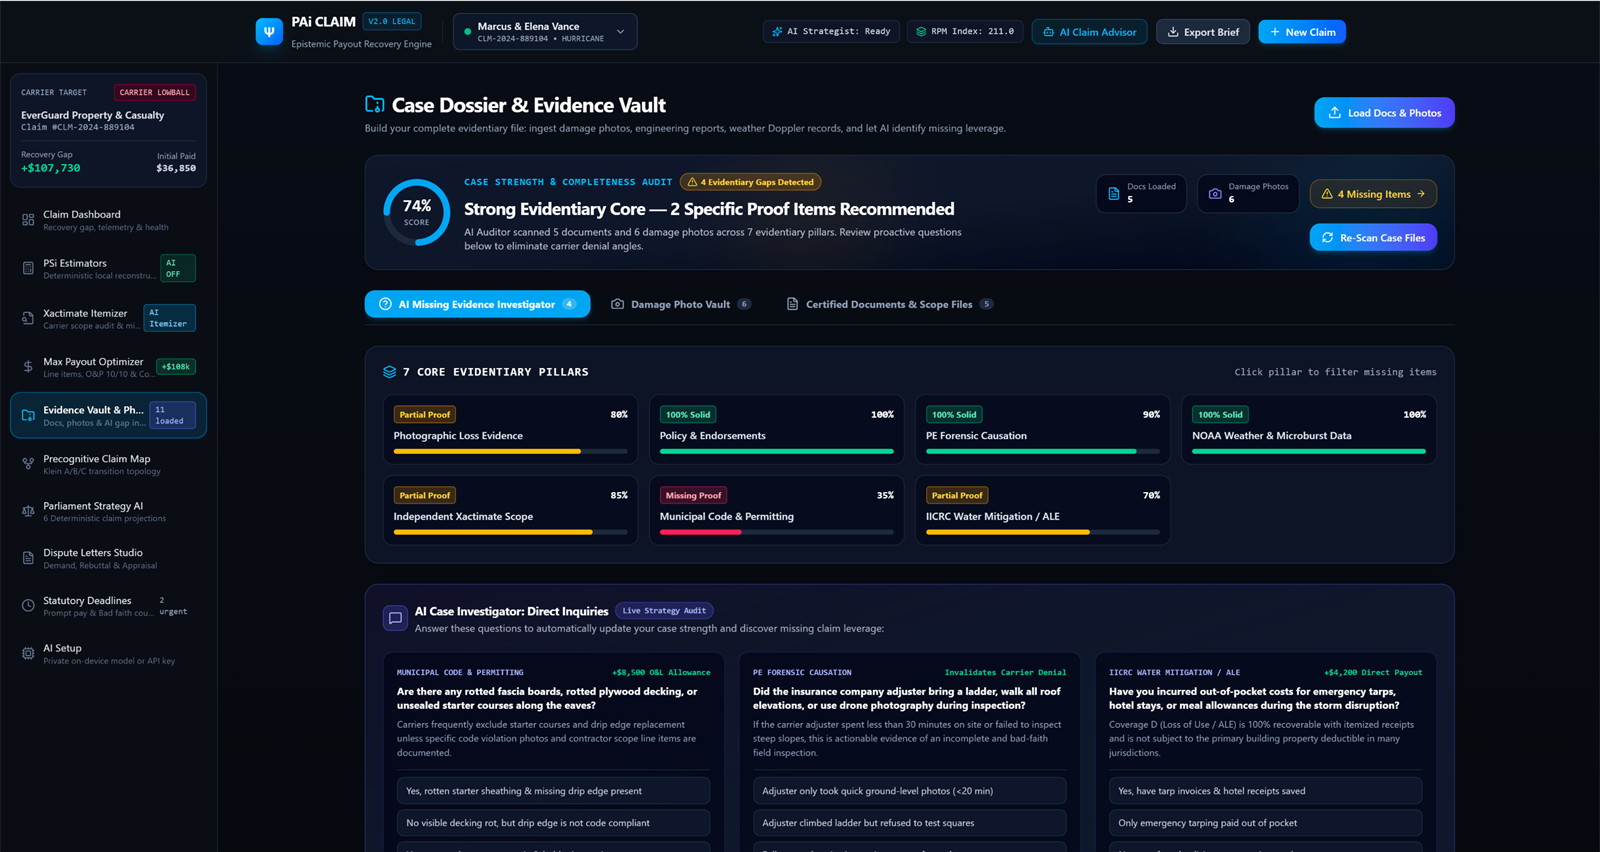Viewport: 1600px width, 852px height.
Task: Click the Municipal Code & Permitting progress bar
Action: coord(776,532)
